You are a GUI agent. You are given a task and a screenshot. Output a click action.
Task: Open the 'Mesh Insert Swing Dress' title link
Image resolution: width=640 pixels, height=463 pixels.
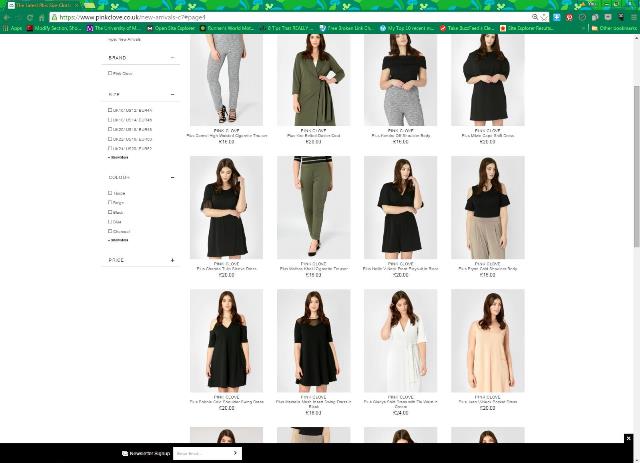(x=313, y=404)
